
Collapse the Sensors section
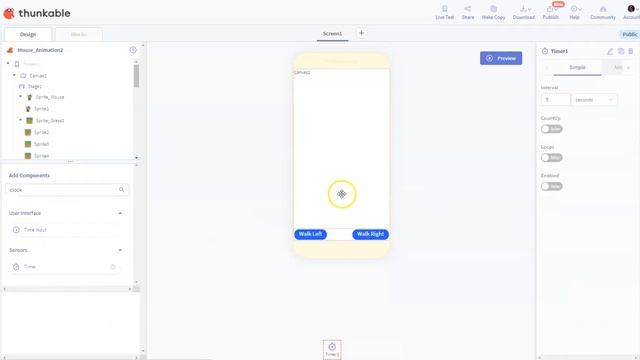(x=120, y=250)
